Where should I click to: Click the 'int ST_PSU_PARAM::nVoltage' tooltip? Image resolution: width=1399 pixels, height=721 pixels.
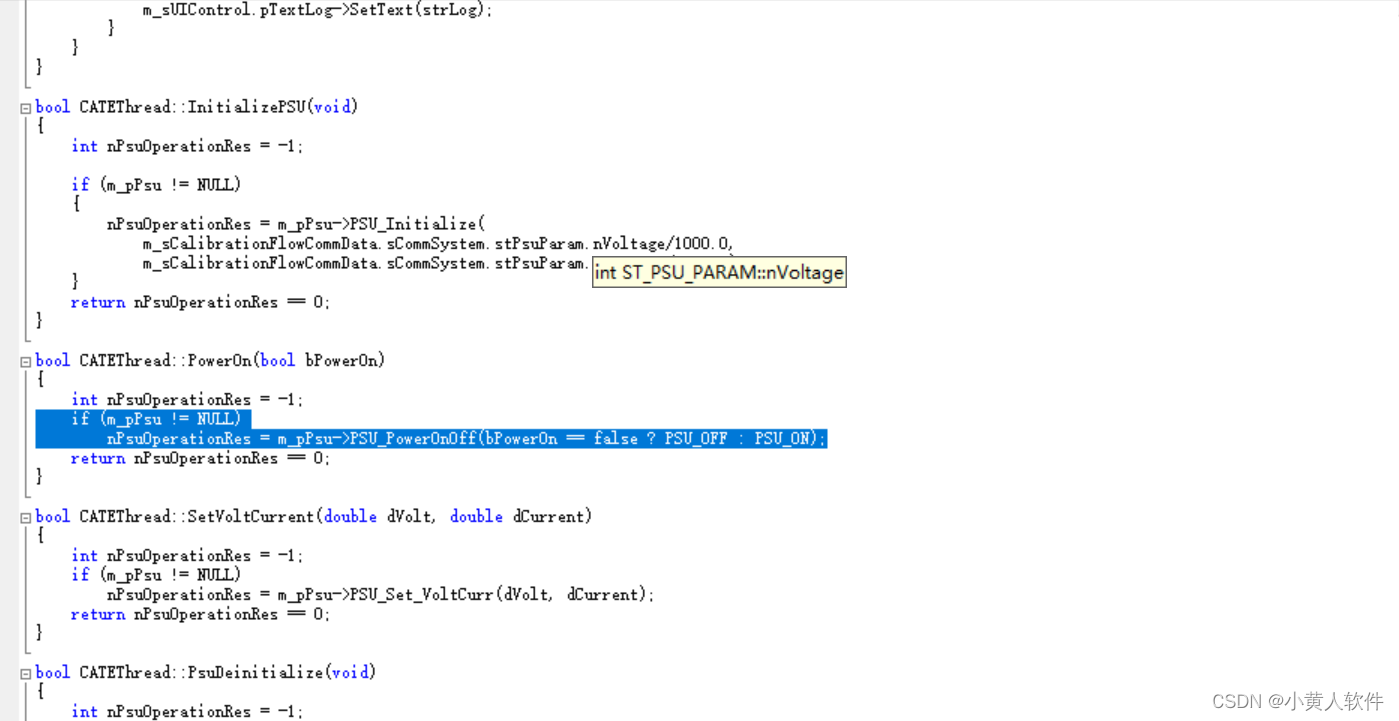pyautogui.click(x=719, y=272)
